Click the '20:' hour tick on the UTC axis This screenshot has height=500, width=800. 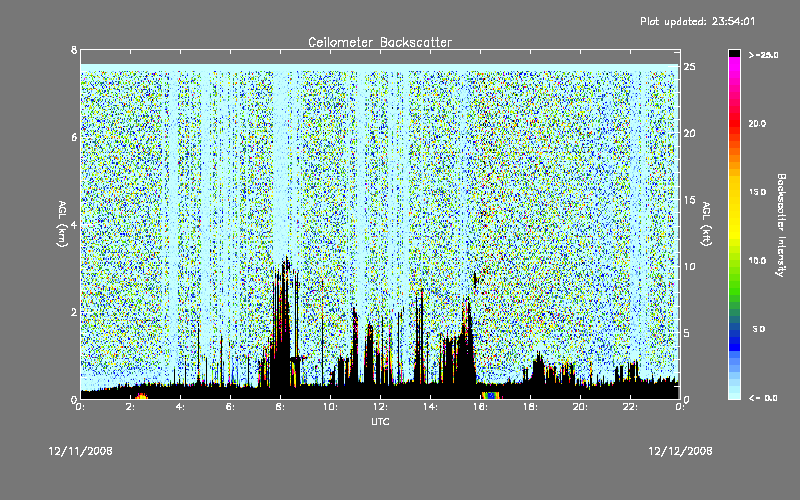point(580,407)
